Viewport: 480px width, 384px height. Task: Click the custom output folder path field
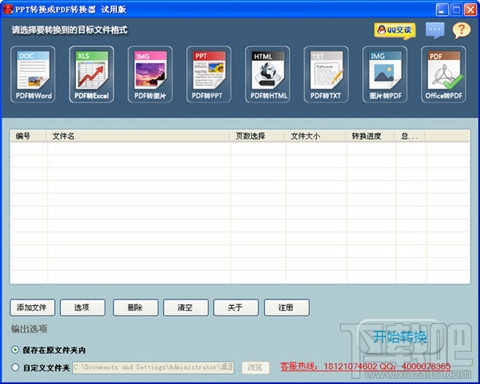[x=153, y=367]
